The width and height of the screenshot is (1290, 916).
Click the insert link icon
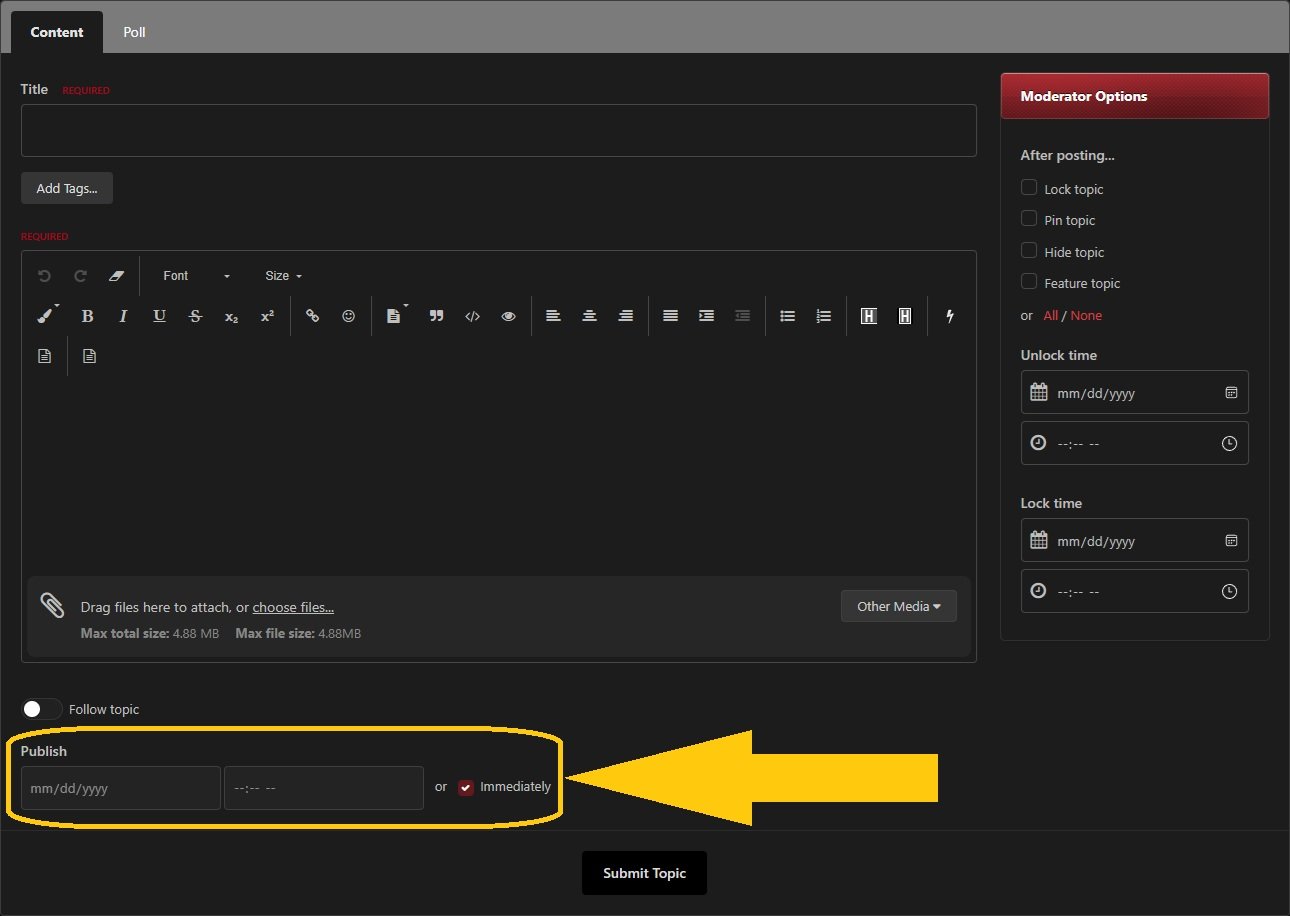pyautogui.click(x=312, y=316)
